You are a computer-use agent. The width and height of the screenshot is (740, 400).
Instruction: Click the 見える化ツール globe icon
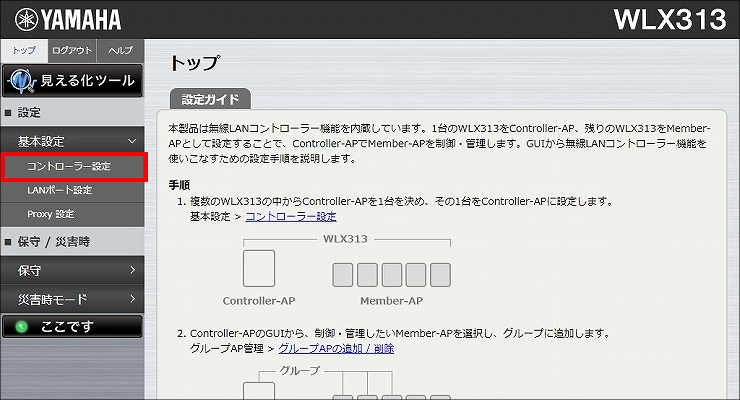click(x=21, y=81)
